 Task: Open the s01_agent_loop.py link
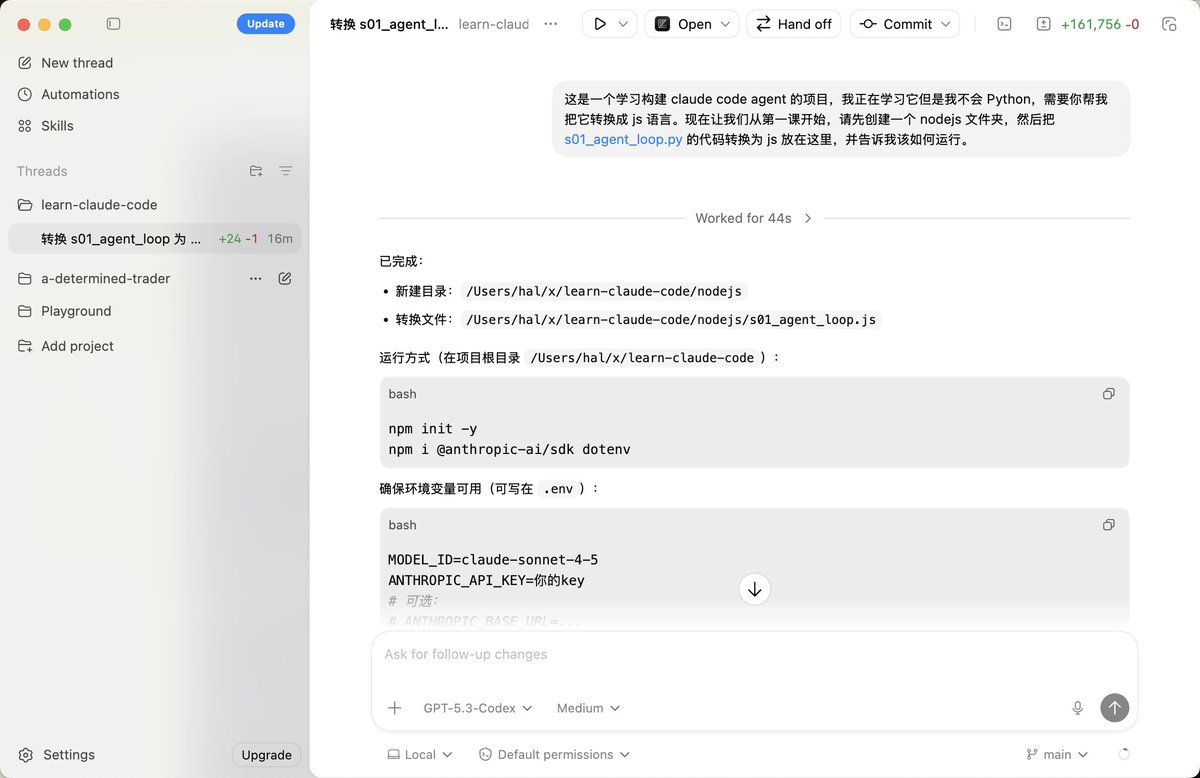[623, 139]
